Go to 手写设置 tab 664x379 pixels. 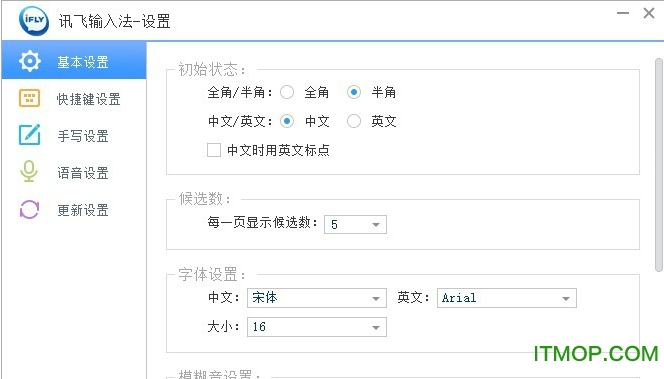click(74, 136)
